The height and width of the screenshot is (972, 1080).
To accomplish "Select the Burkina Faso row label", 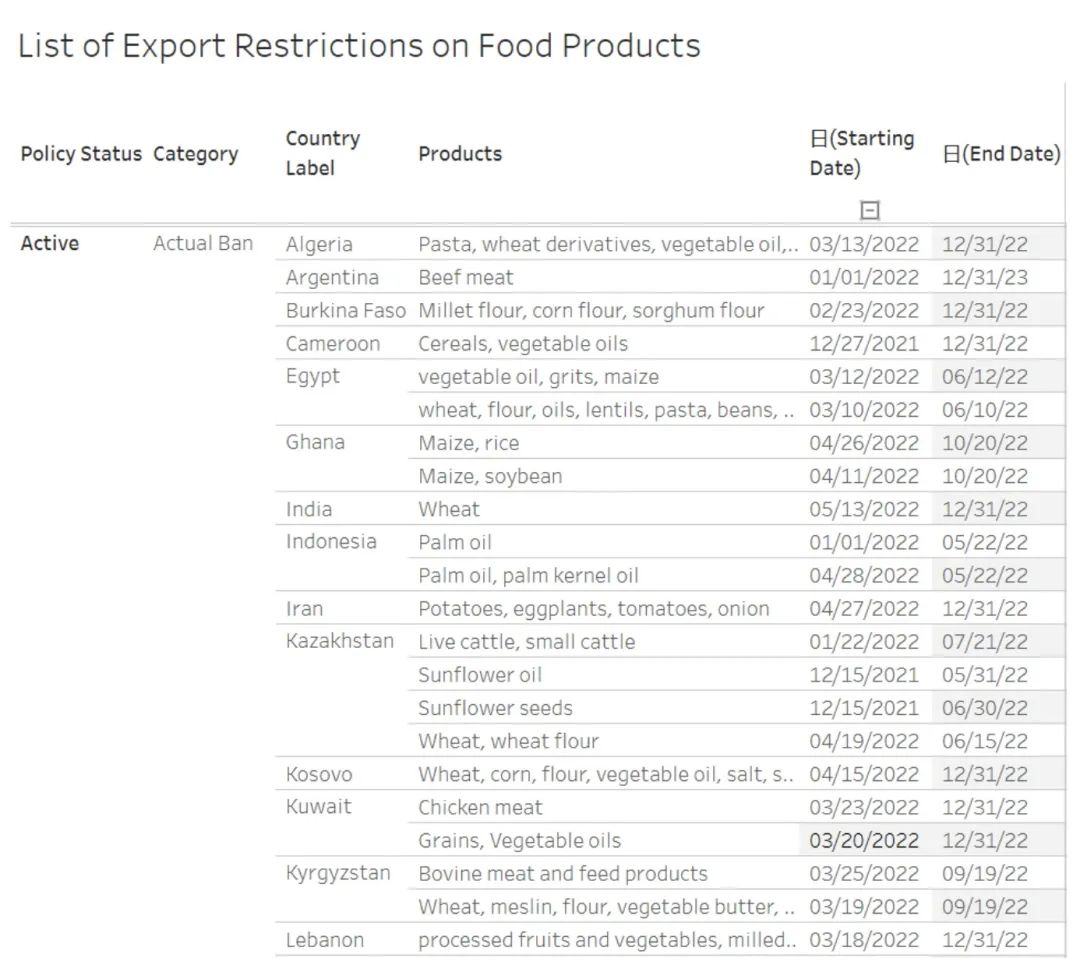I will coord(346,311).
